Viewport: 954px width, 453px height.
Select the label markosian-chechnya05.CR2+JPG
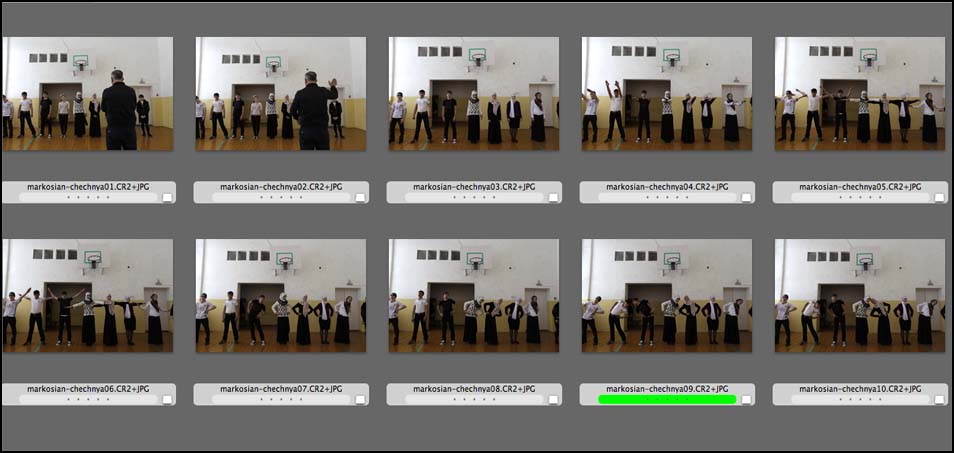coord(860,187)
